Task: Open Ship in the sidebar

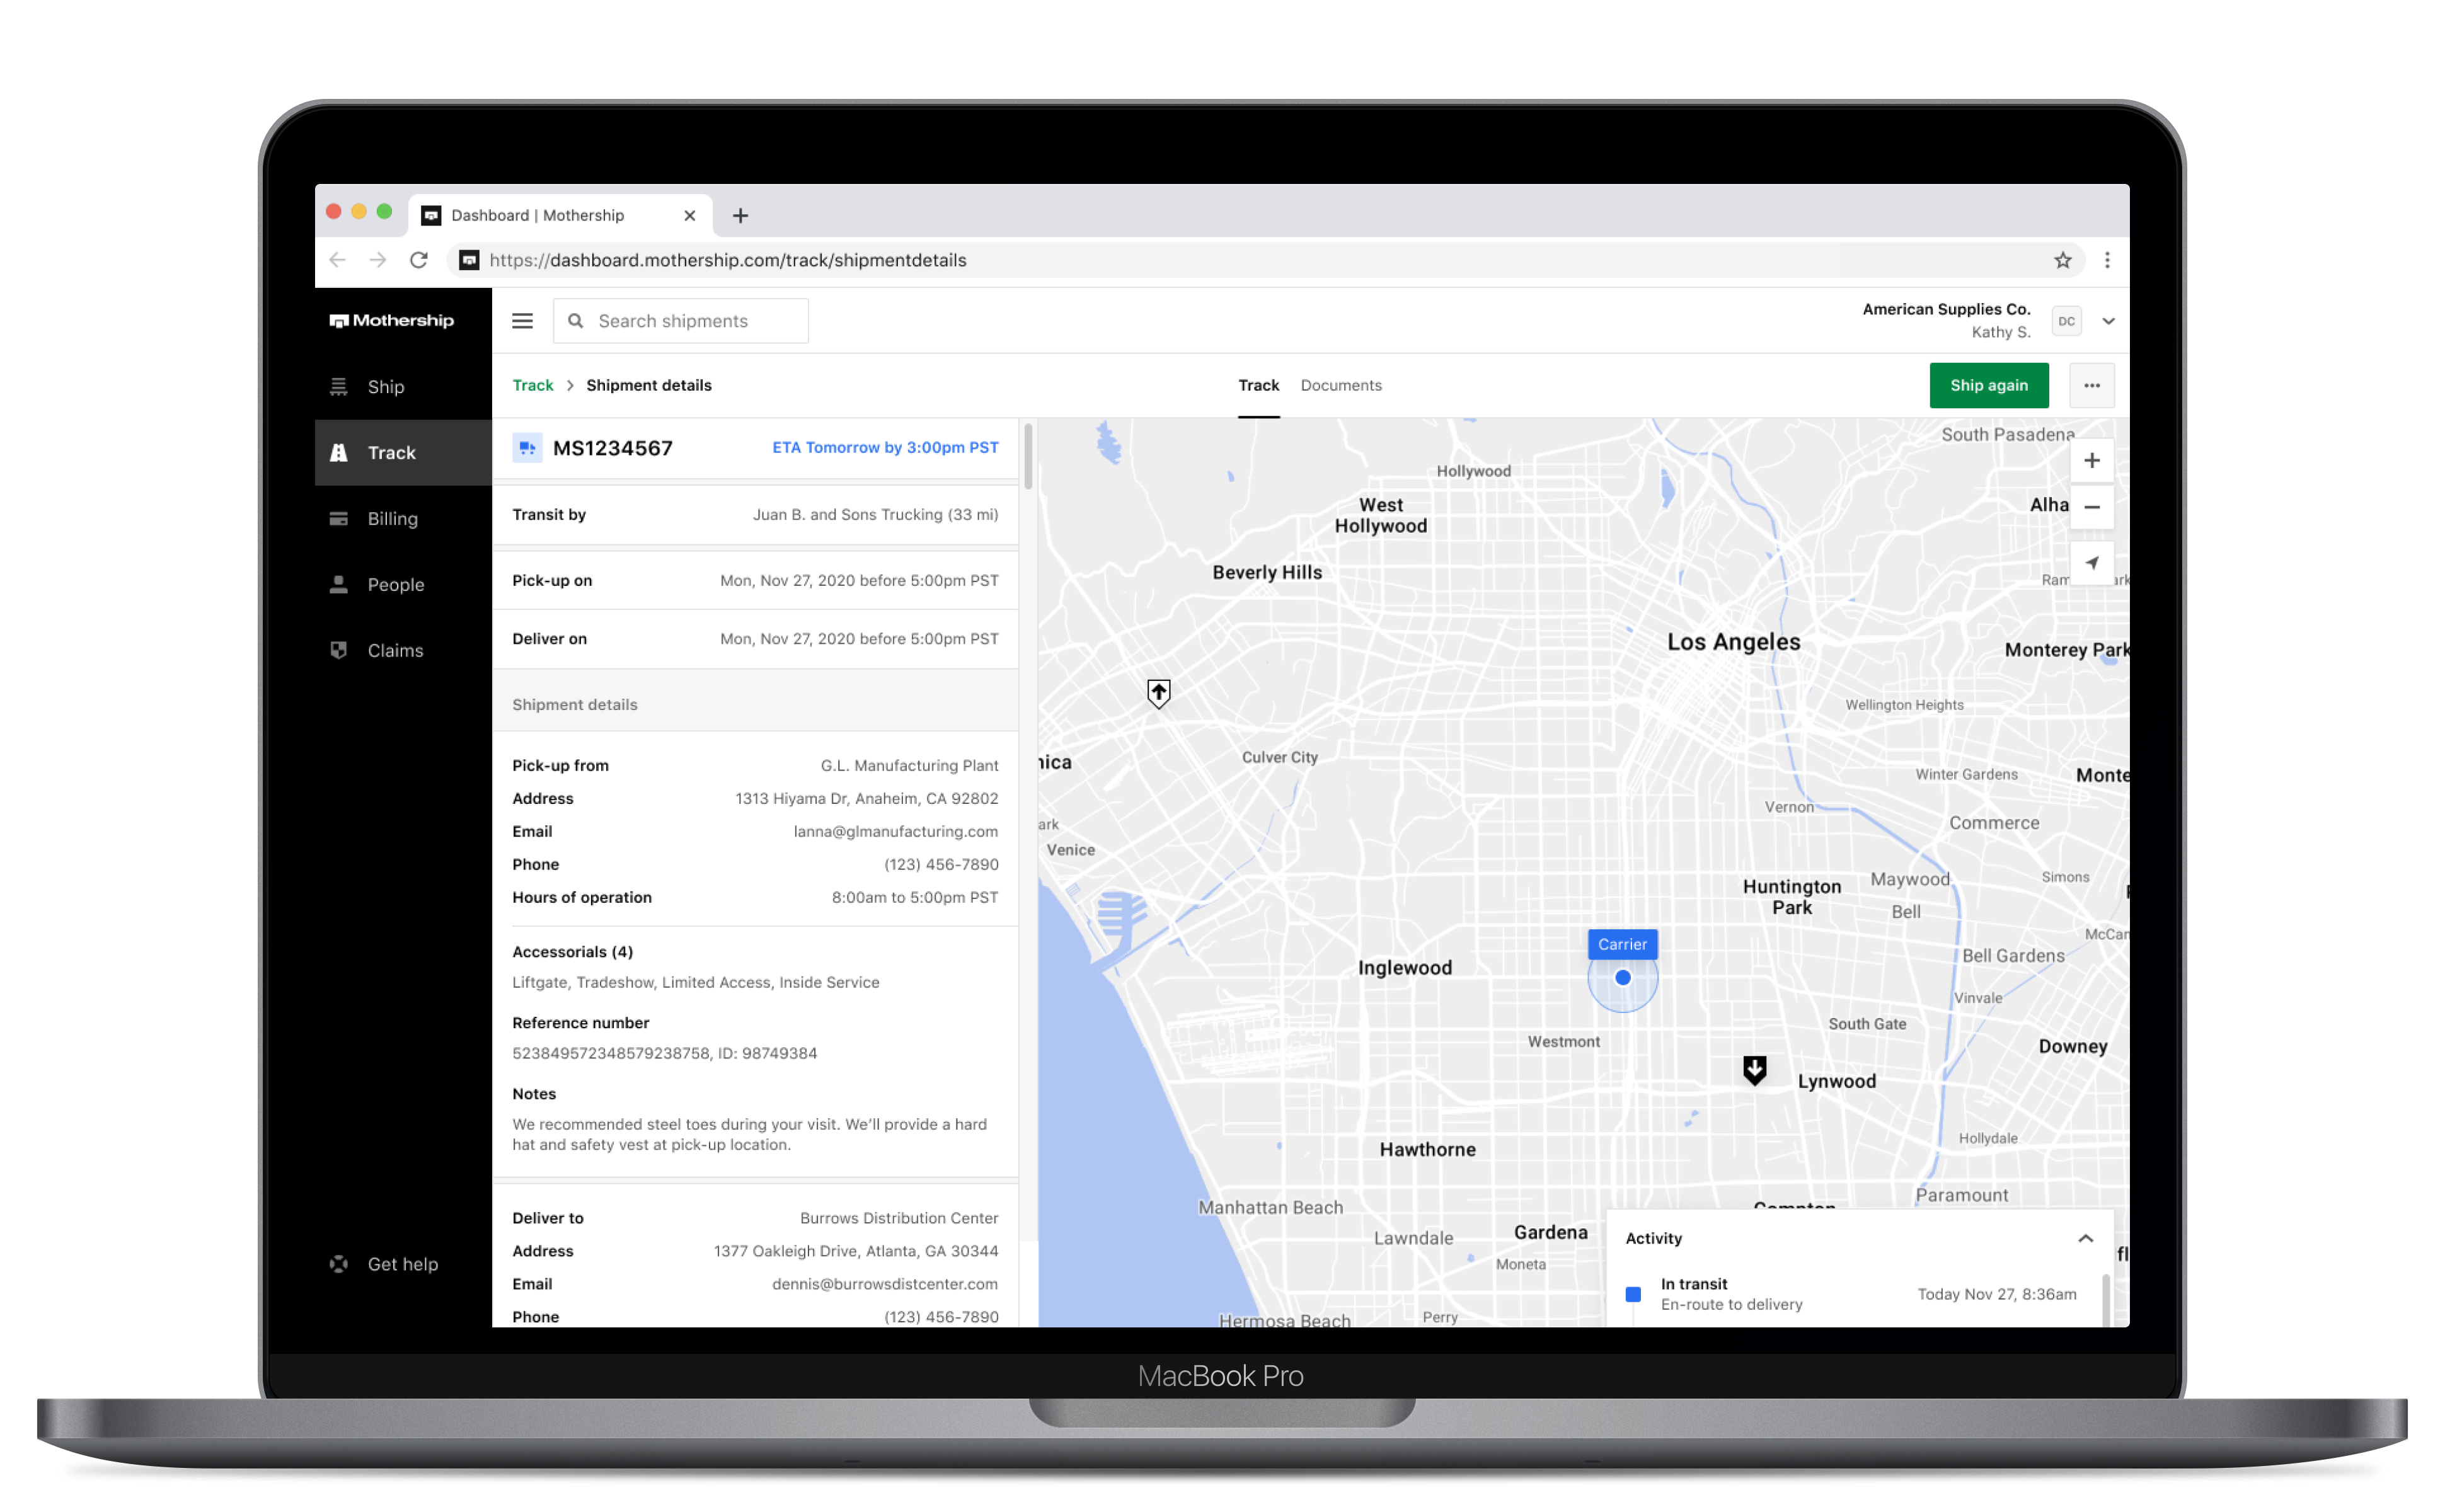Action: coord(385,387)
